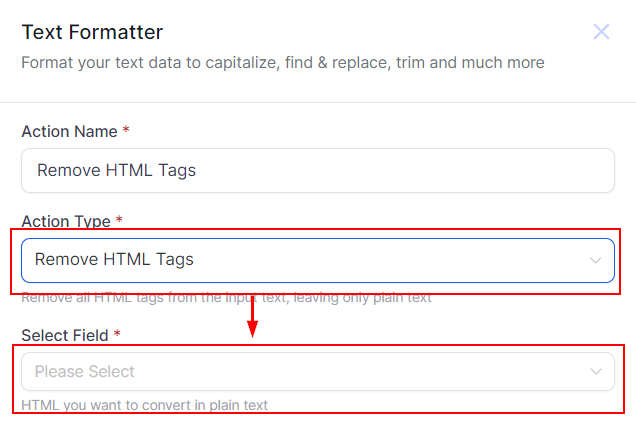
Task: Click the "Please Select" placeholder text
Action: 85,372
